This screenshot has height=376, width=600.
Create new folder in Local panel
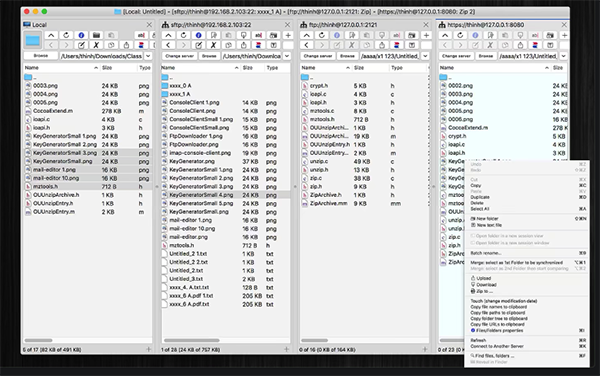(96, 35)
